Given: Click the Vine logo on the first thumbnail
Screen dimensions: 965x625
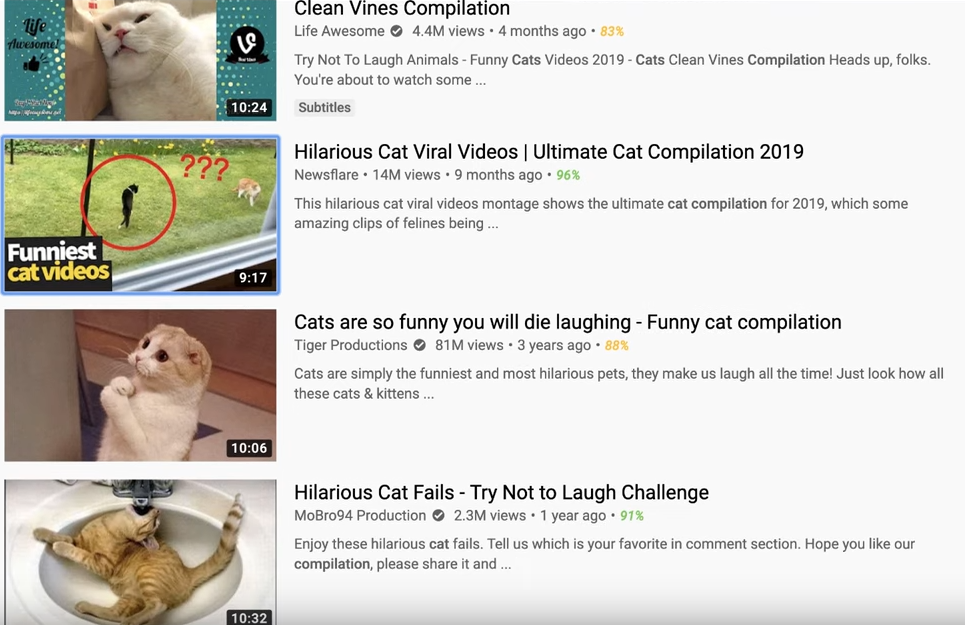Looking at the screenshot, I should [247, 44].
